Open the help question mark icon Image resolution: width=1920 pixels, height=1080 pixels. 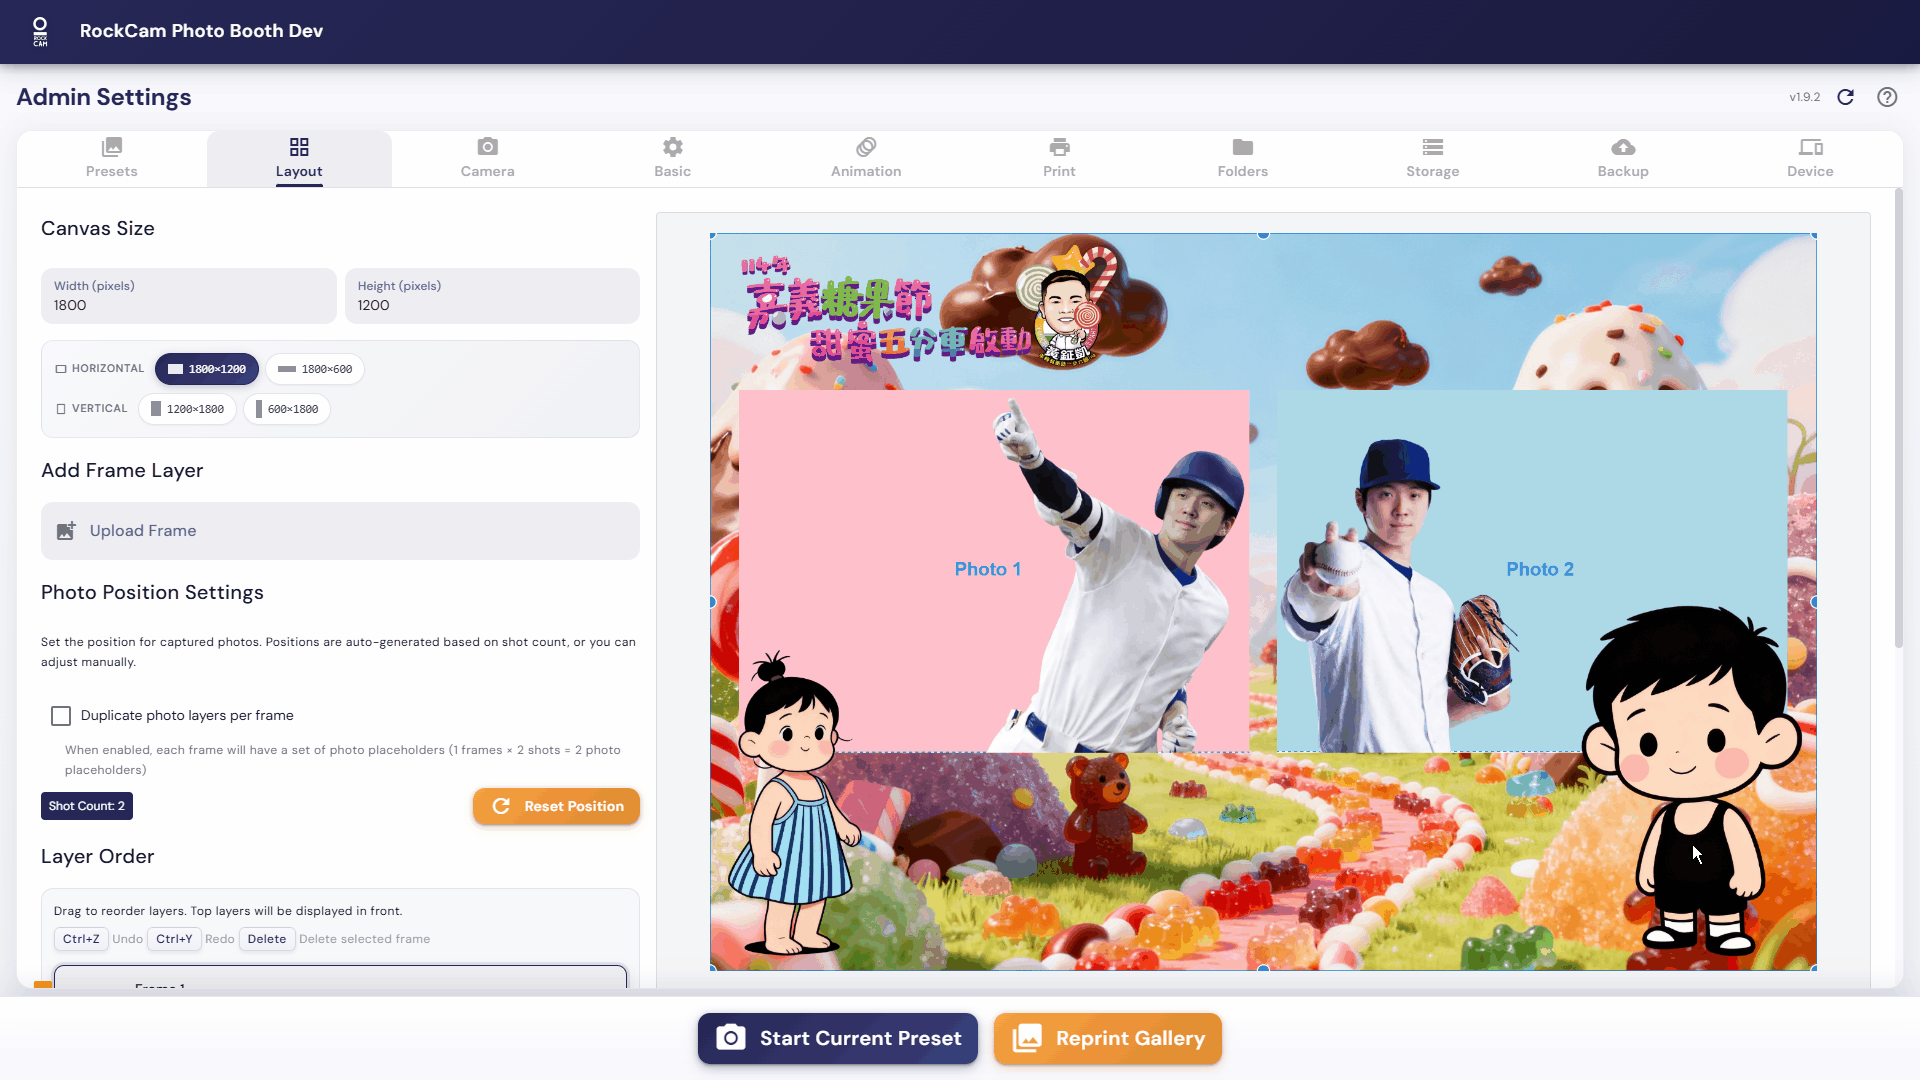click(x=1887, y=97)
